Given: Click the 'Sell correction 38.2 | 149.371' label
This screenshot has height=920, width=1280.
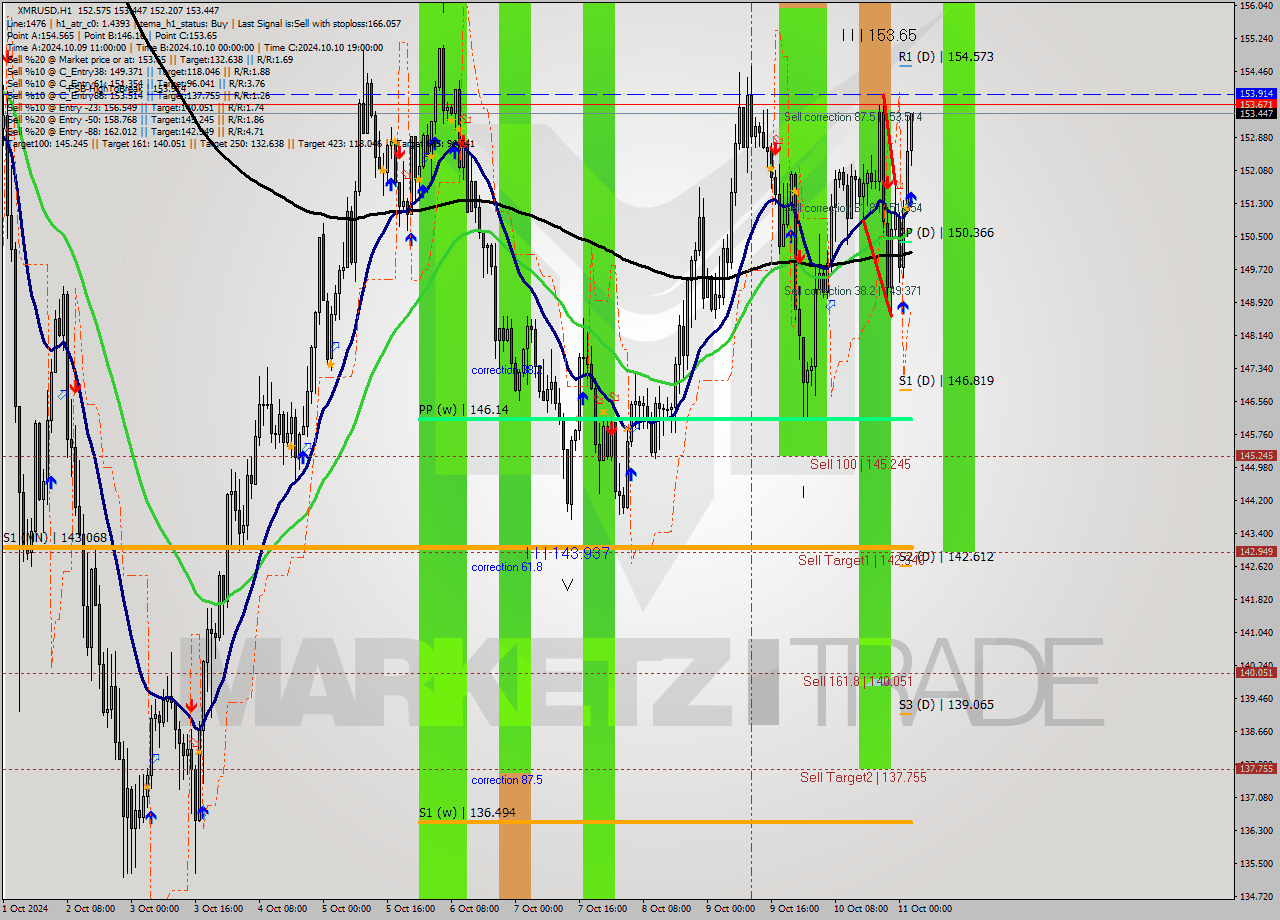Looking at the screenshot, I should [853, 291].
